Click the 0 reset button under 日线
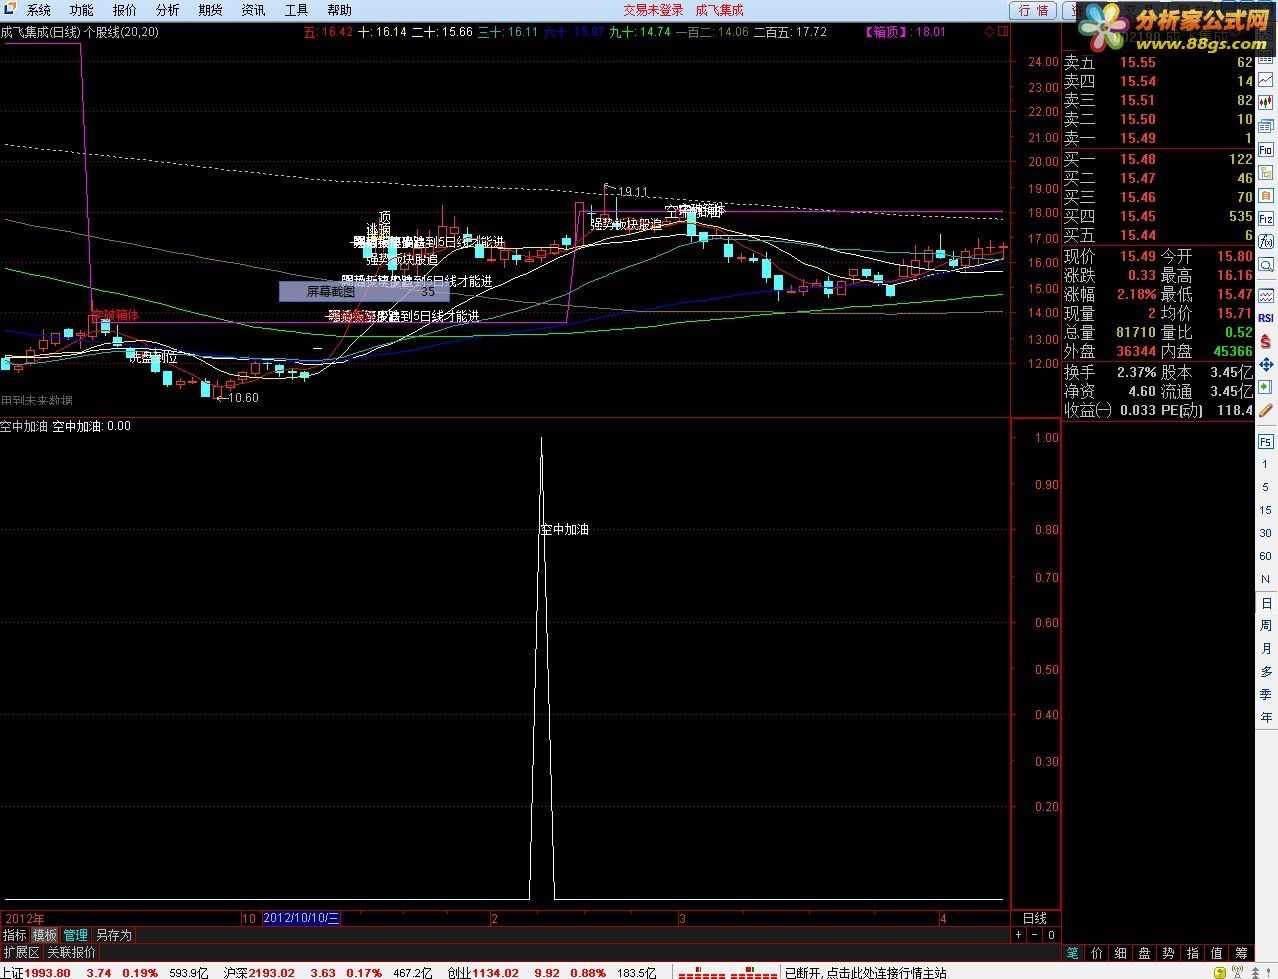The width and height of the screenshot is (1278, 979). pos(1051,935)
